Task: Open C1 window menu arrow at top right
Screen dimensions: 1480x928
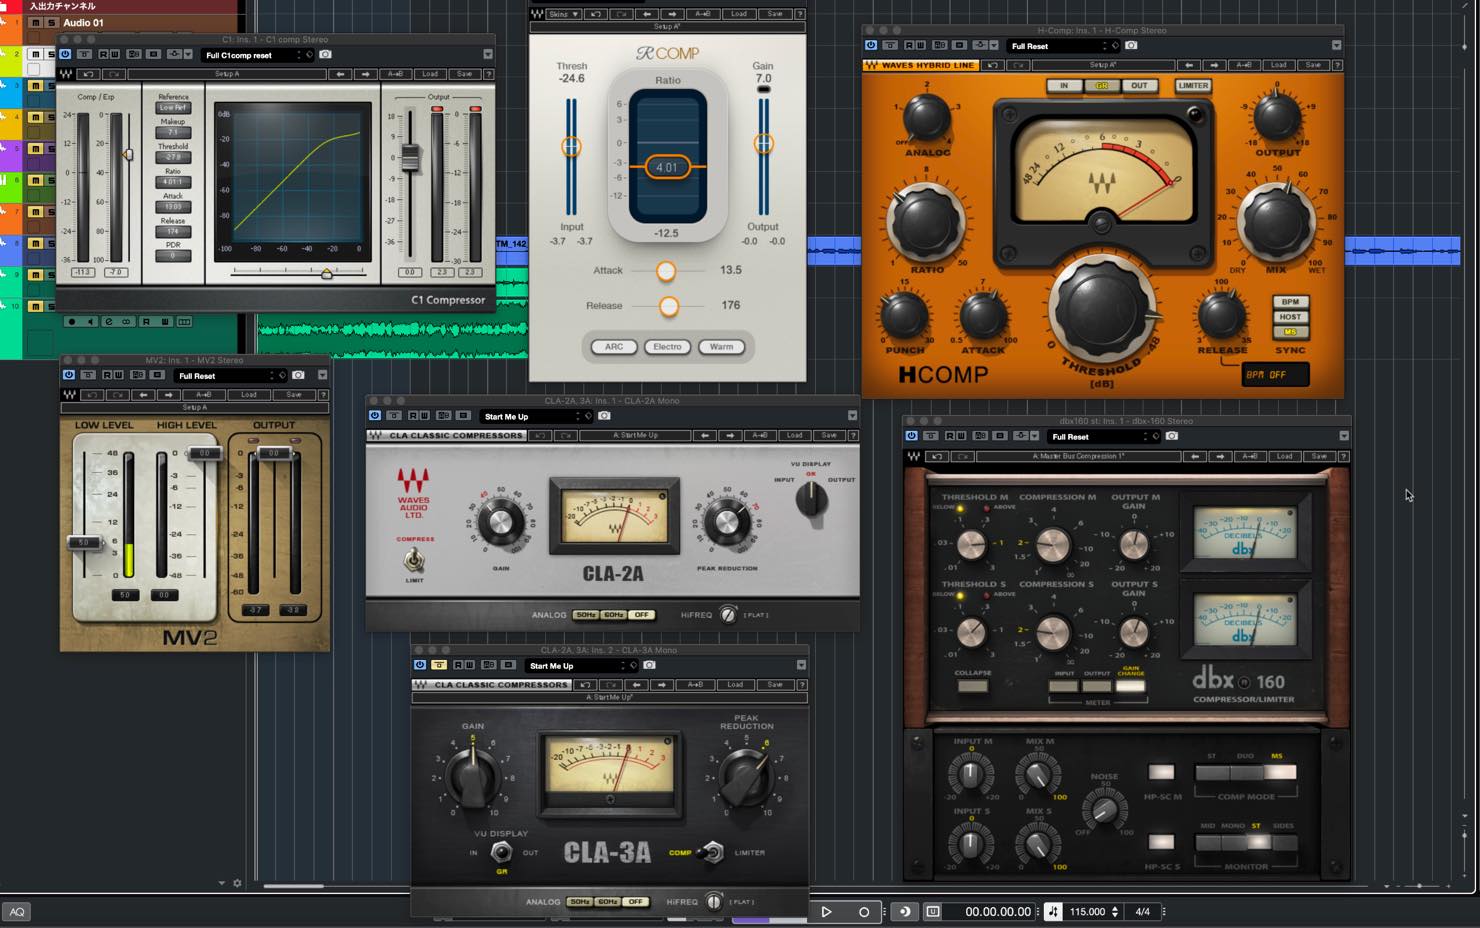Action: pos(488,54)
